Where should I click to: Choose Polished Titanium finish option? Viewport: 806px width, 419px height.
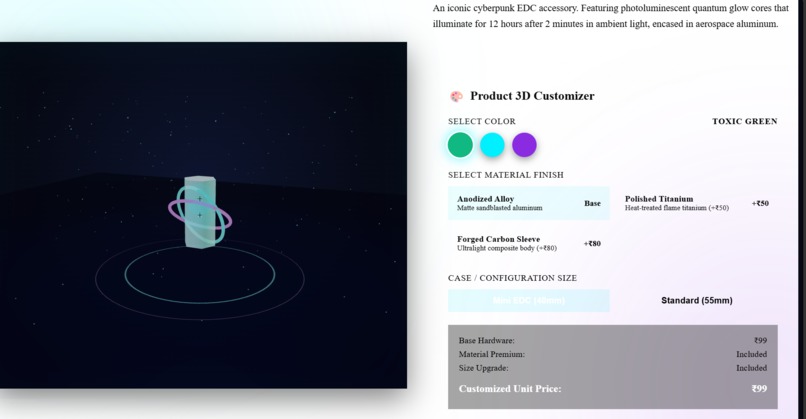(x=697, y=203)
